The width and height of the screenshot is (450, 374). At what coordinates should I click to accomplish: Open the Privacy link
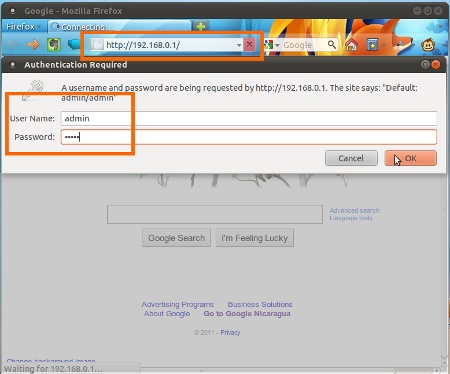(230, 332)
